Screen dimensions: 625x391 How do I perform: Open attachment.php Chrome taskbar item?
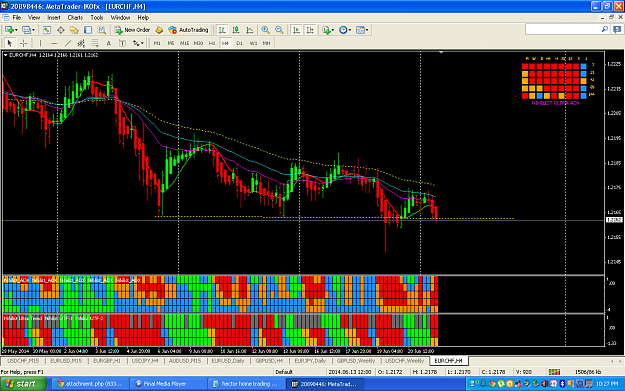[x=90, y=384]
